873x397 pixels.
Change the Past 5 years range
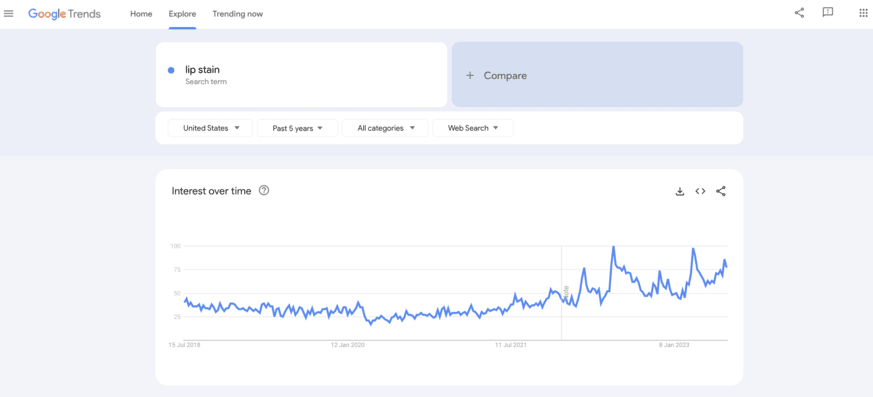(297, 128)
